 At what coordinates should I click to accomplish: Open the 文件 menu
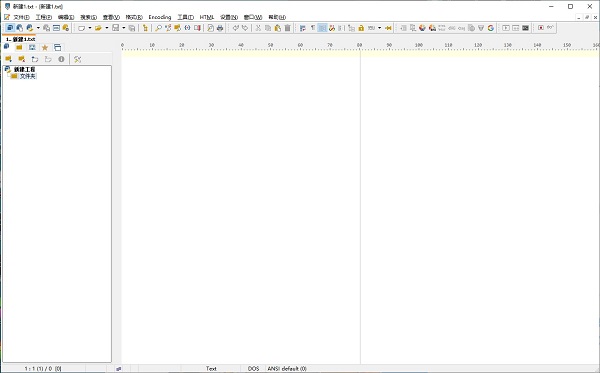click(21, 17)
